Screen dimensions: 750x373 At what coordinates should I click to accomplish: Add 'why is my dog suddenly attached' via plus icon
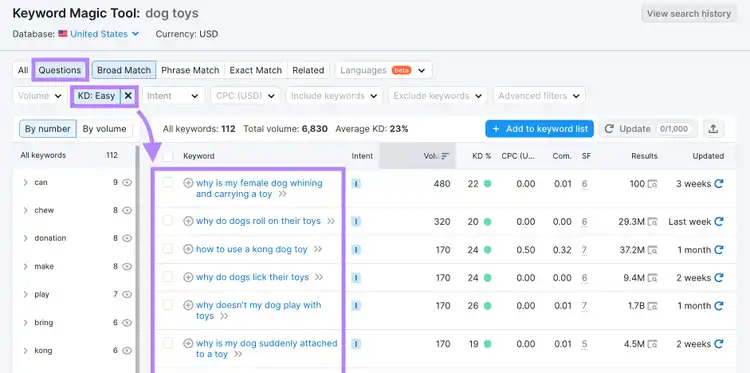click(x=188, y=343)
